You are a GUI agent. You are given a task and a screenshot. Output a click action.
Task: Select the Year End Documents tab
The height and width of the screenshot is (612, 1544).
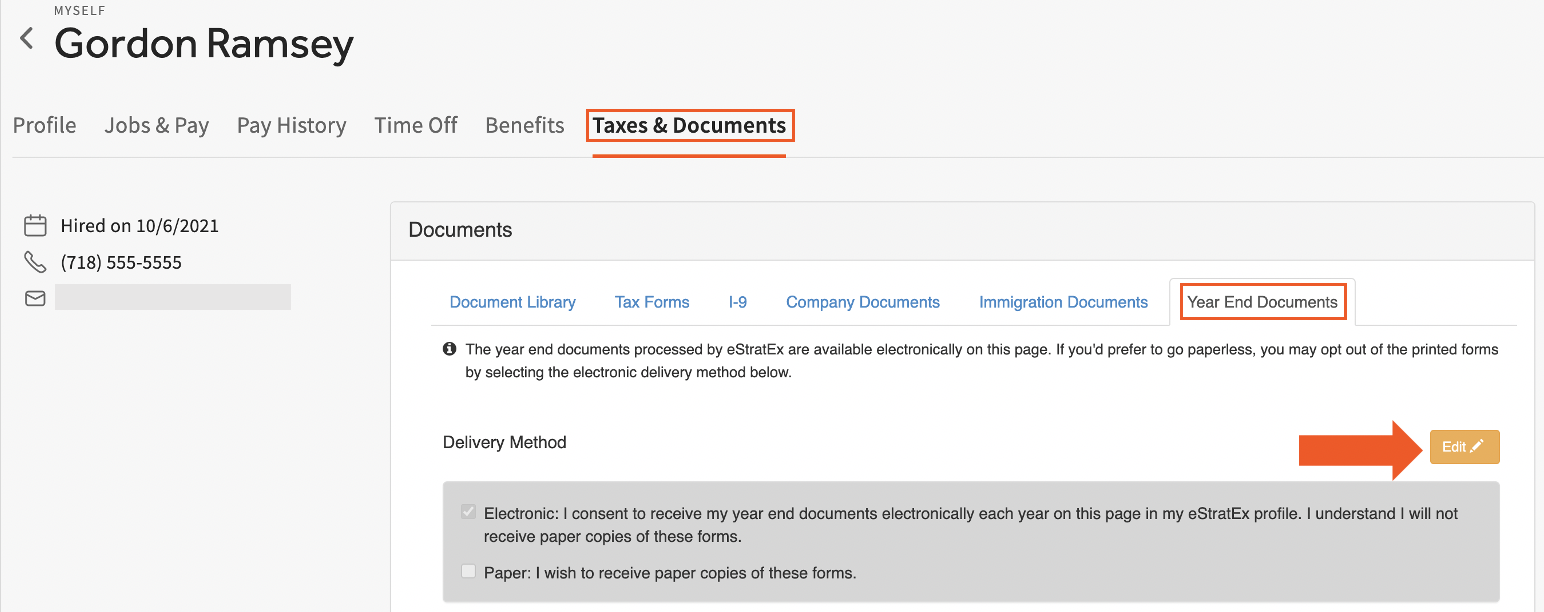(1262, 302)
